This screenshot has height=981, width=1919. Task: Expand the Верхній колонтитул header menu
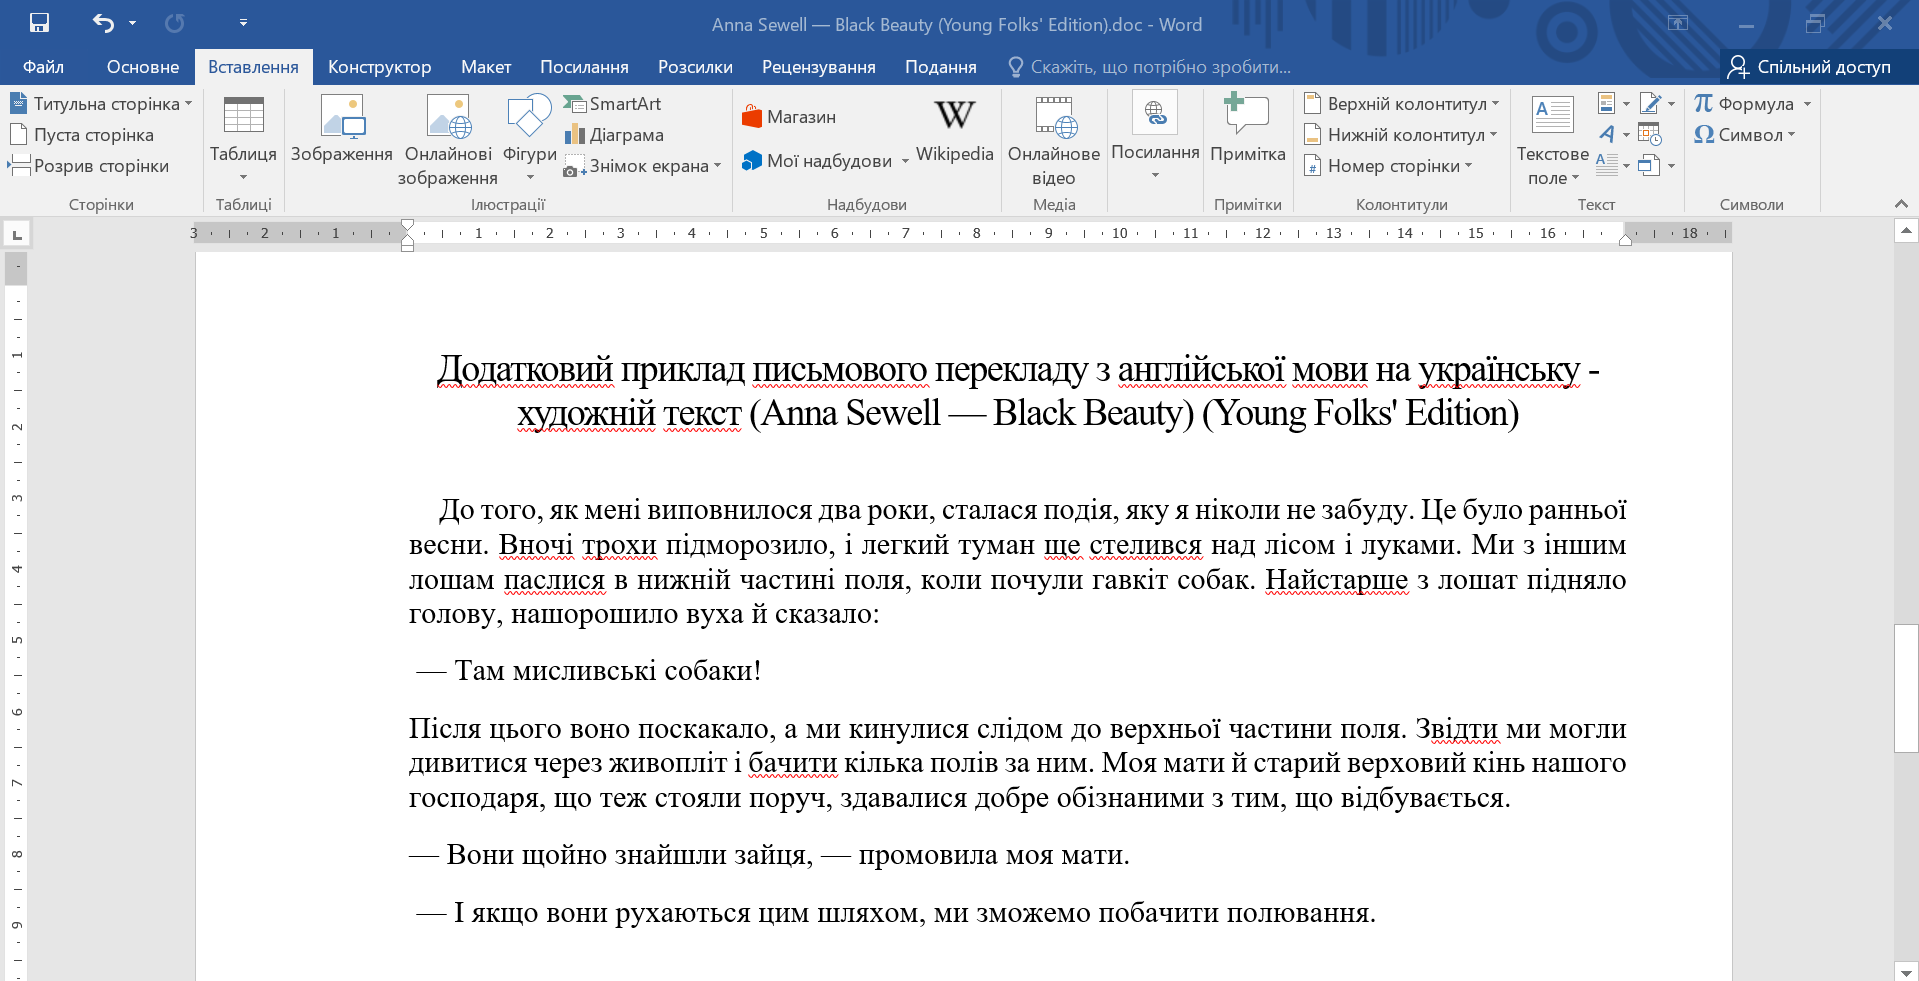[1496, 104]
